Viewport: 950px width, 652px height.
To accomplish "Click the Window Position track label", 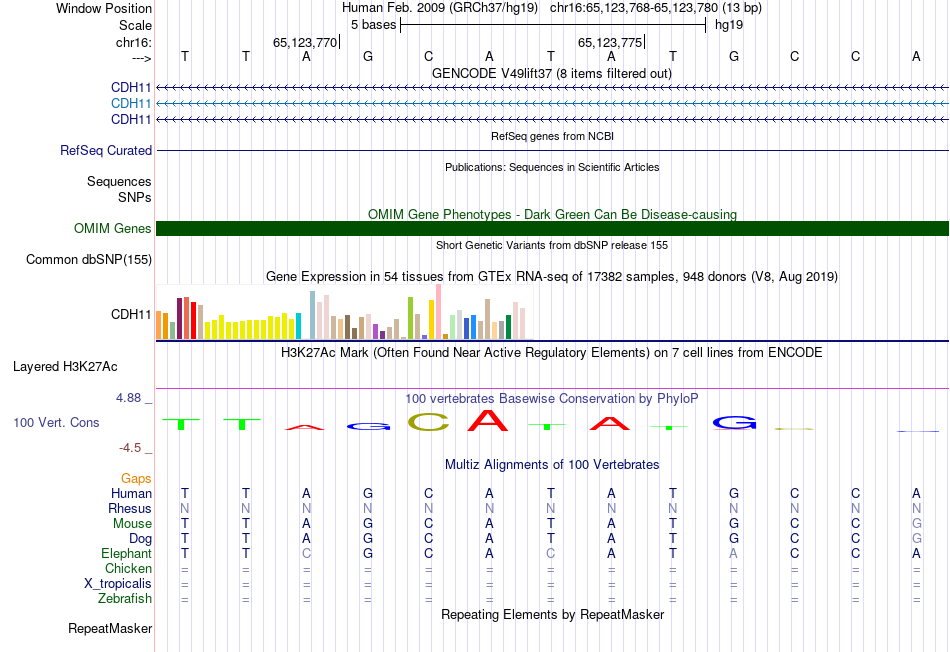I will coord(104,8).
